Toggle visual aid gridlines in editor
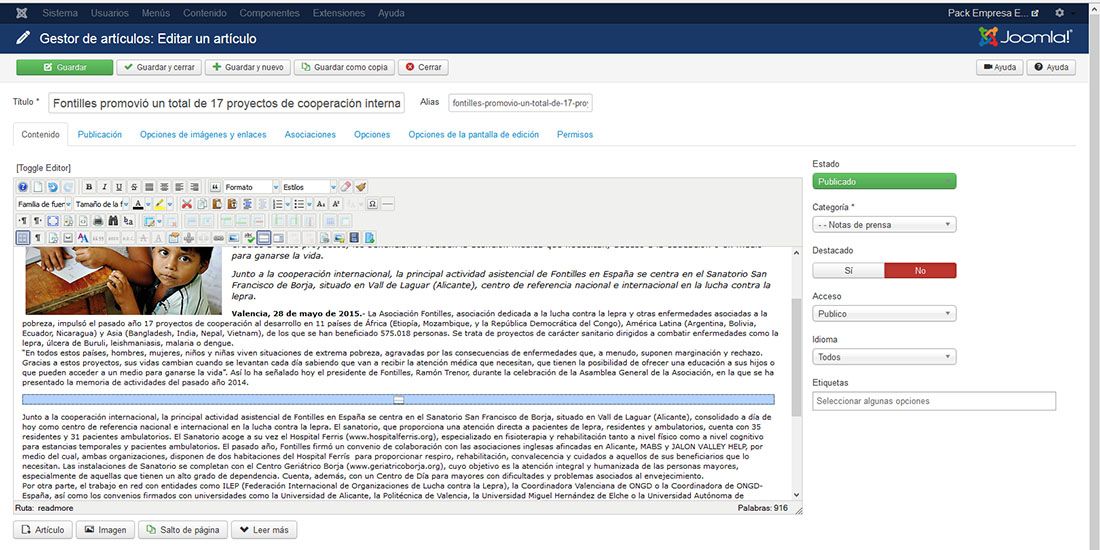Image resolution: width=1100 pixels, height=550 pixels. pyautogui.click(x=22, y=238)
